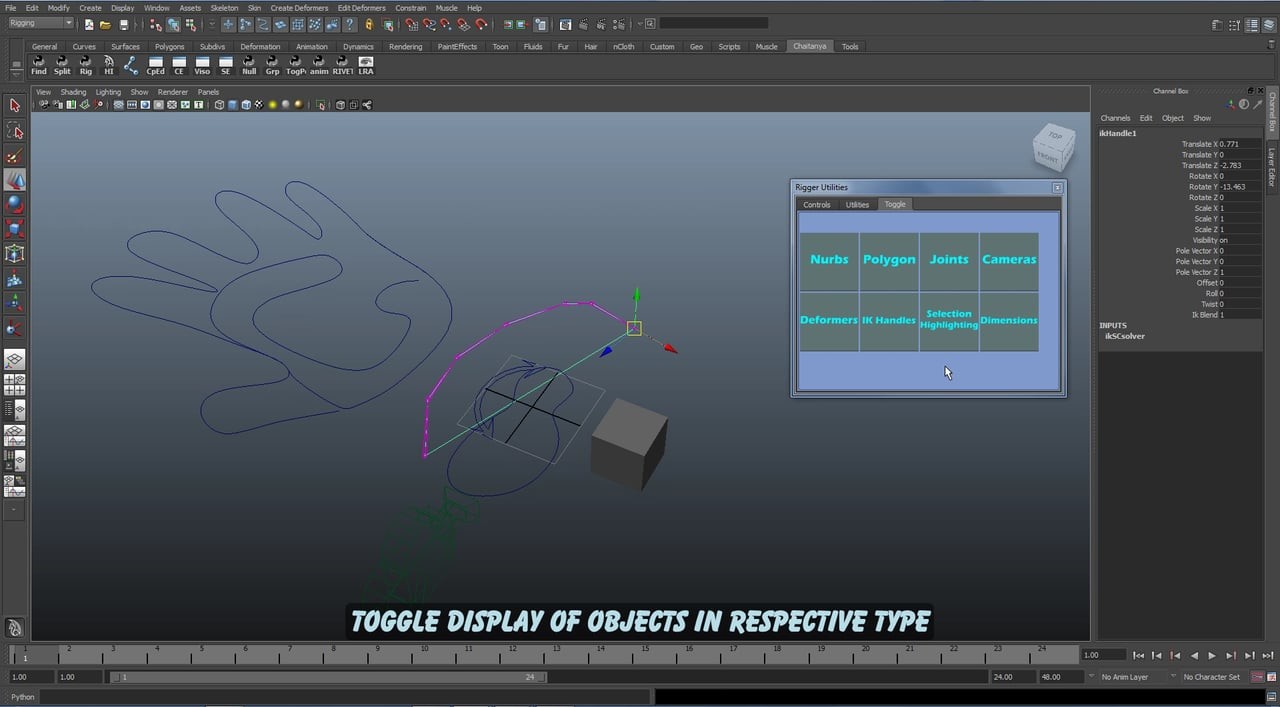
Task: Click the Deformers toggle button
Action: pyautogui.click(x=829, y=320)
